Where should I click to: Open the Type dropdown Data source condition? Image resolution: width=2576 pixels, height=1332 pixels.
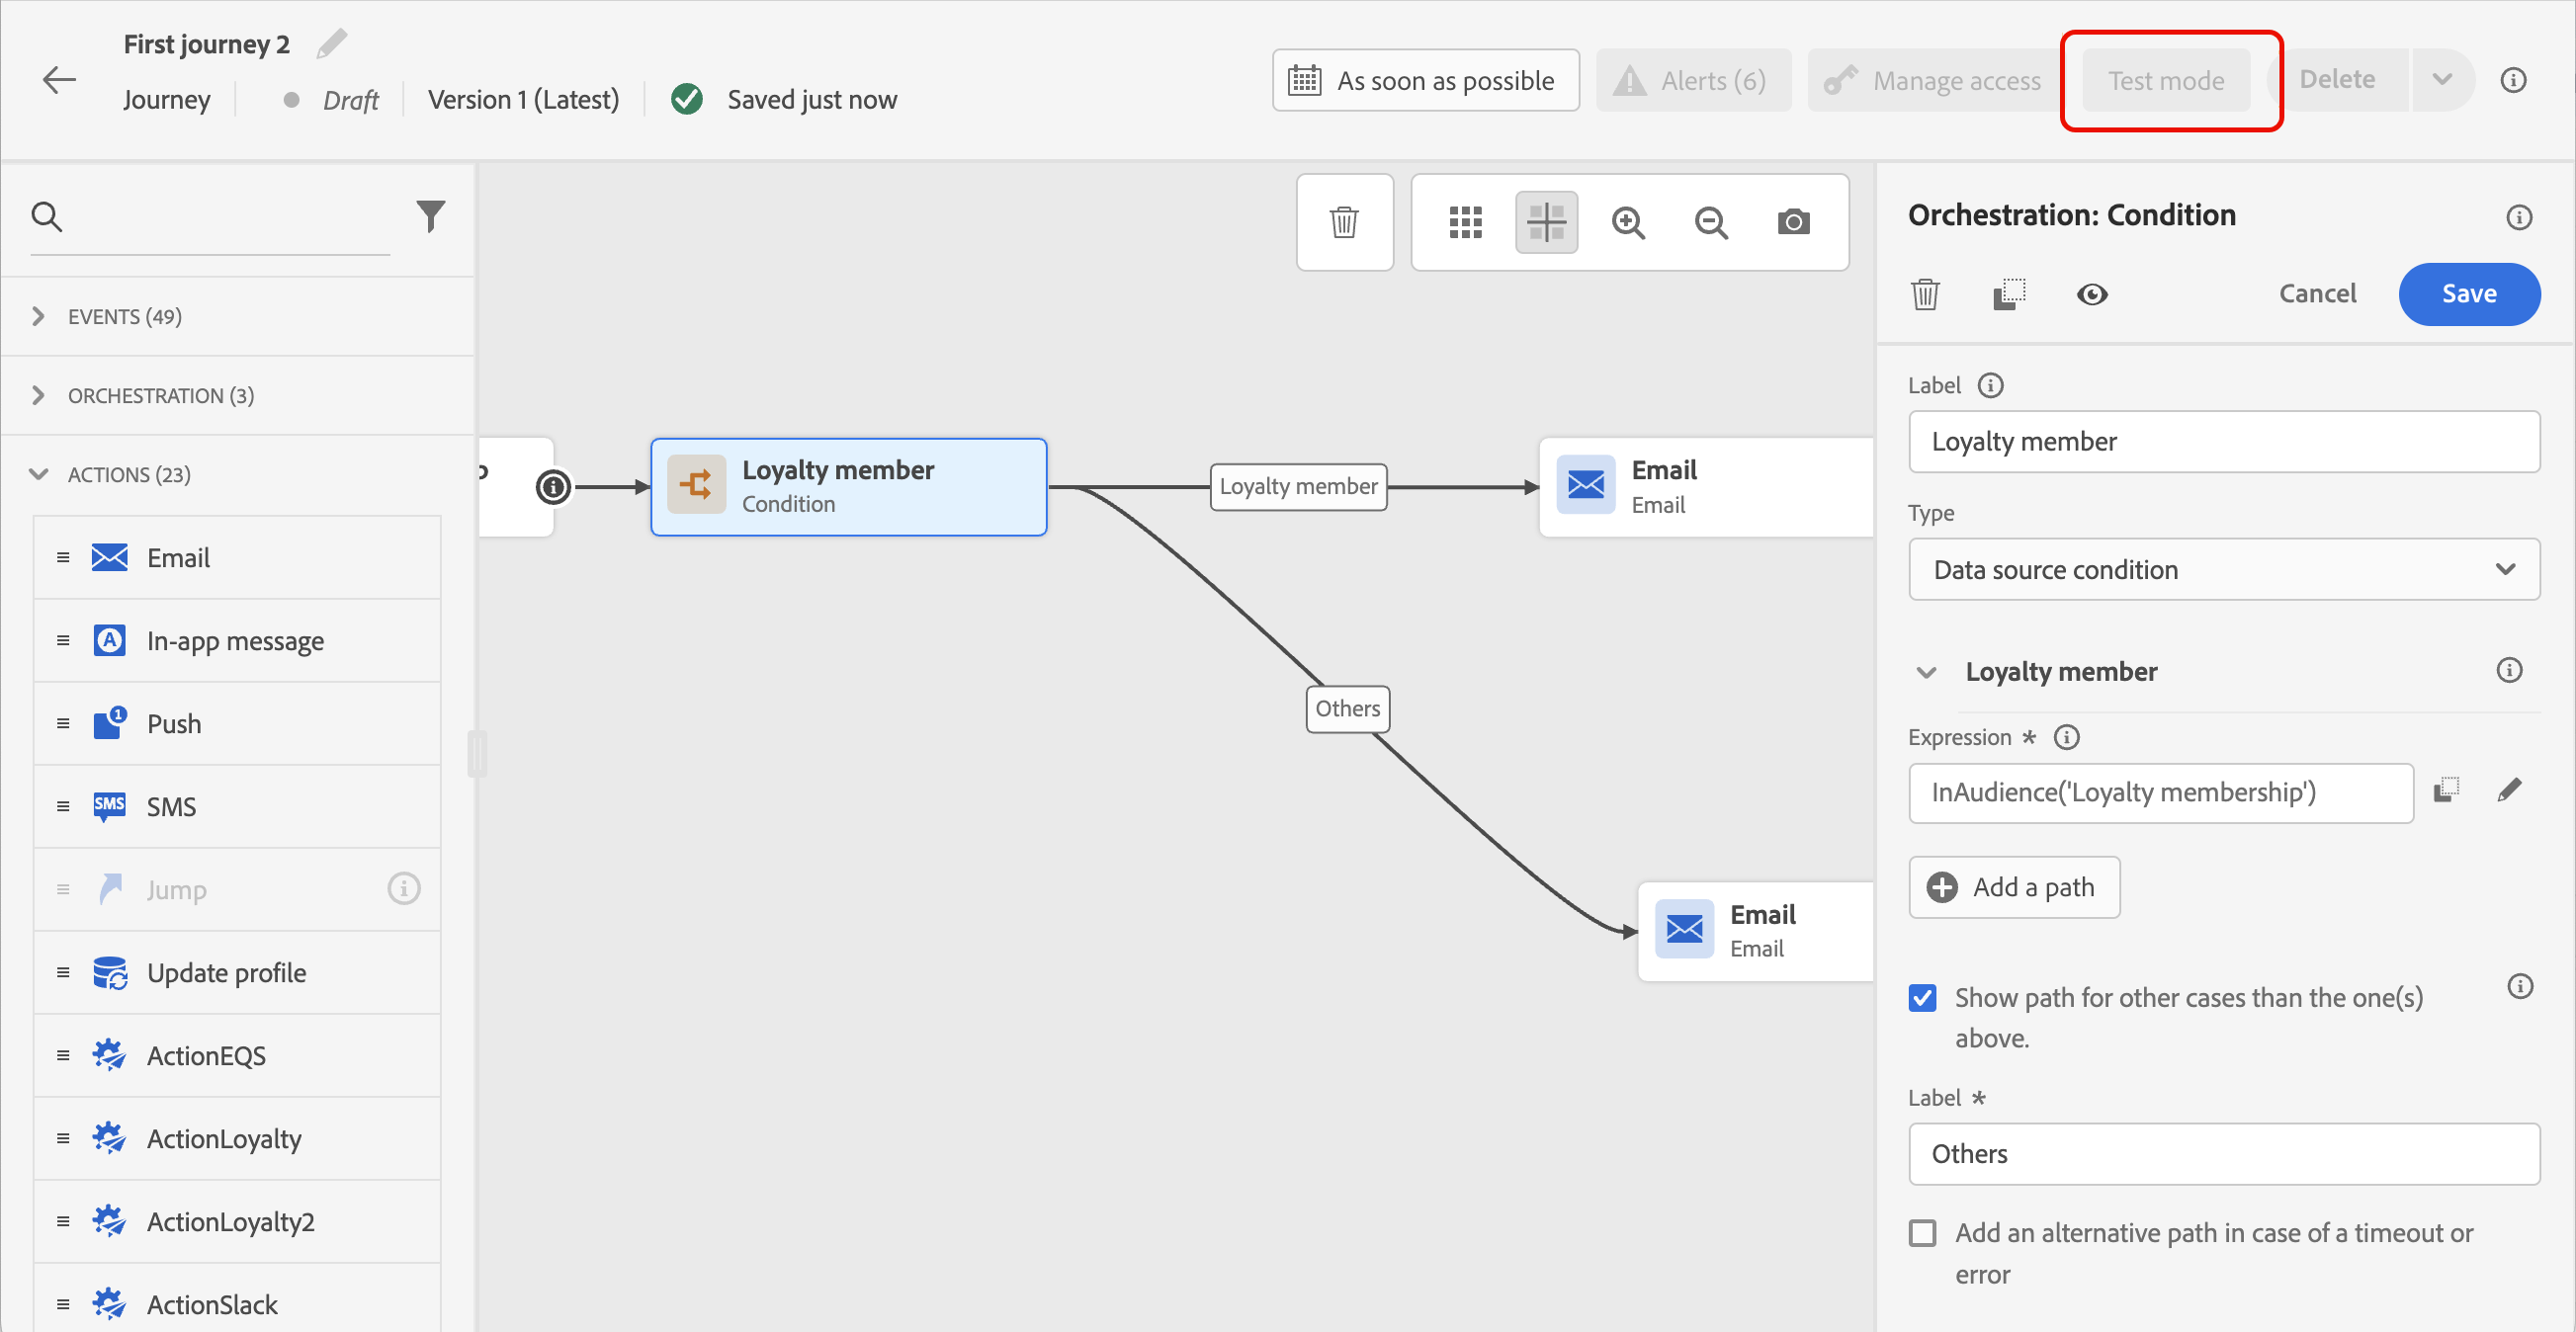pos(2223,570)
